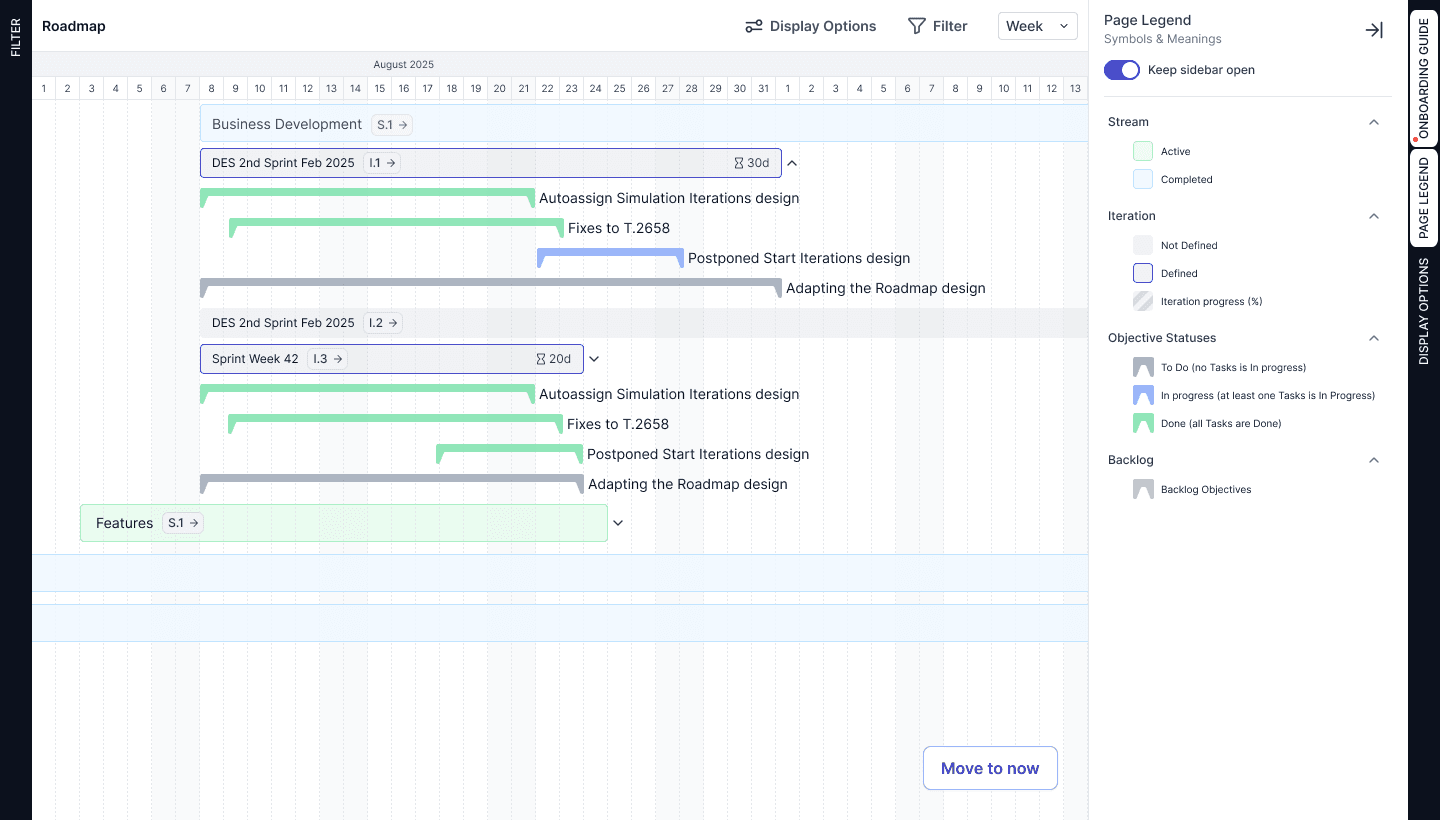Open the Week timescale dropdown

(x=1037, y=26)
